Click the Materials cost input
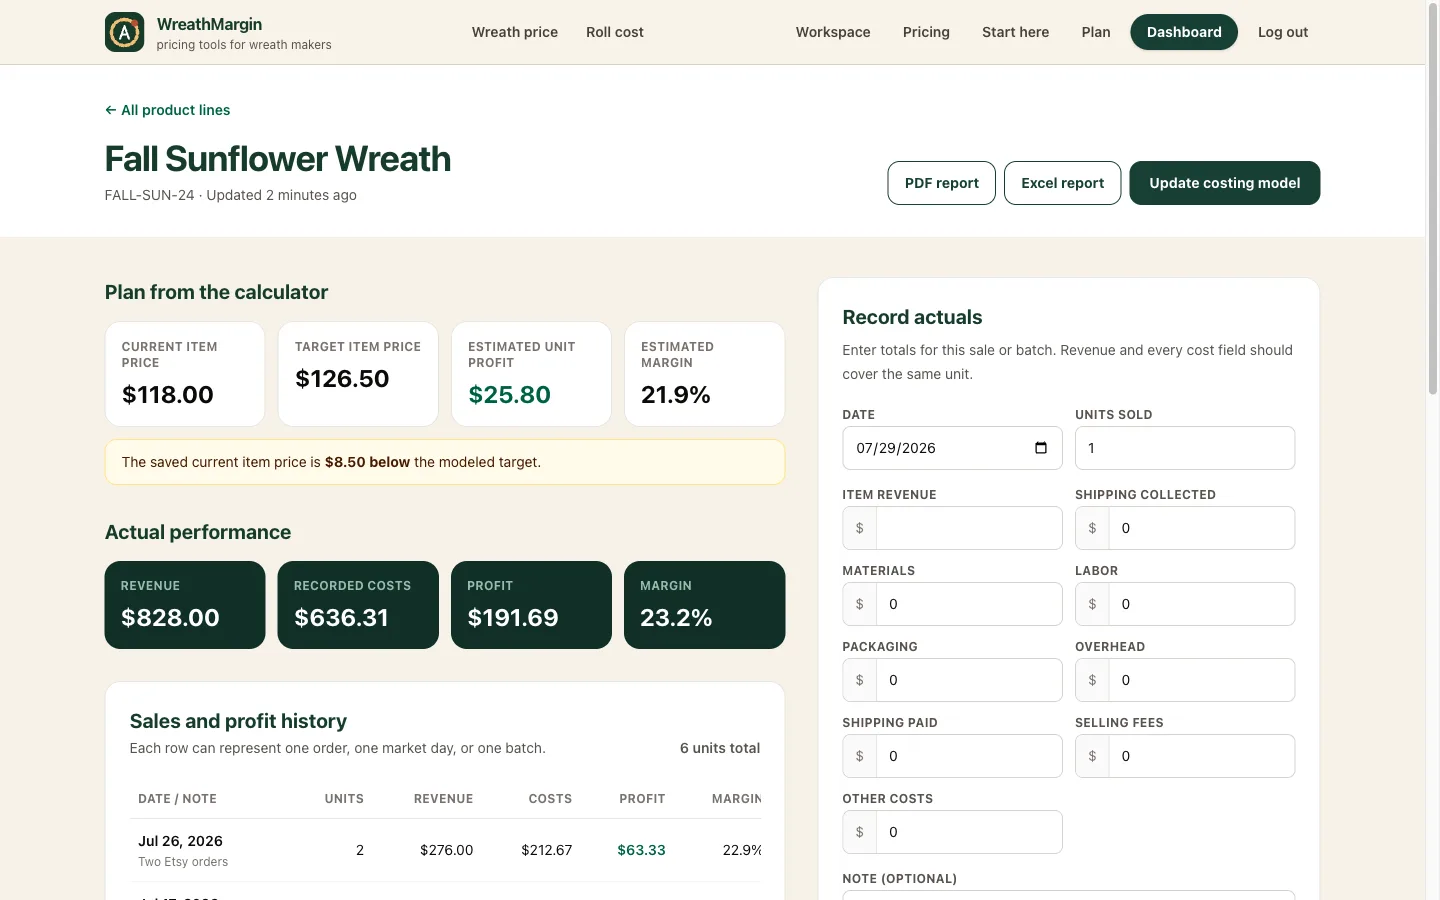Screen dimensions: 1440x900 click(x=969, y=604)
